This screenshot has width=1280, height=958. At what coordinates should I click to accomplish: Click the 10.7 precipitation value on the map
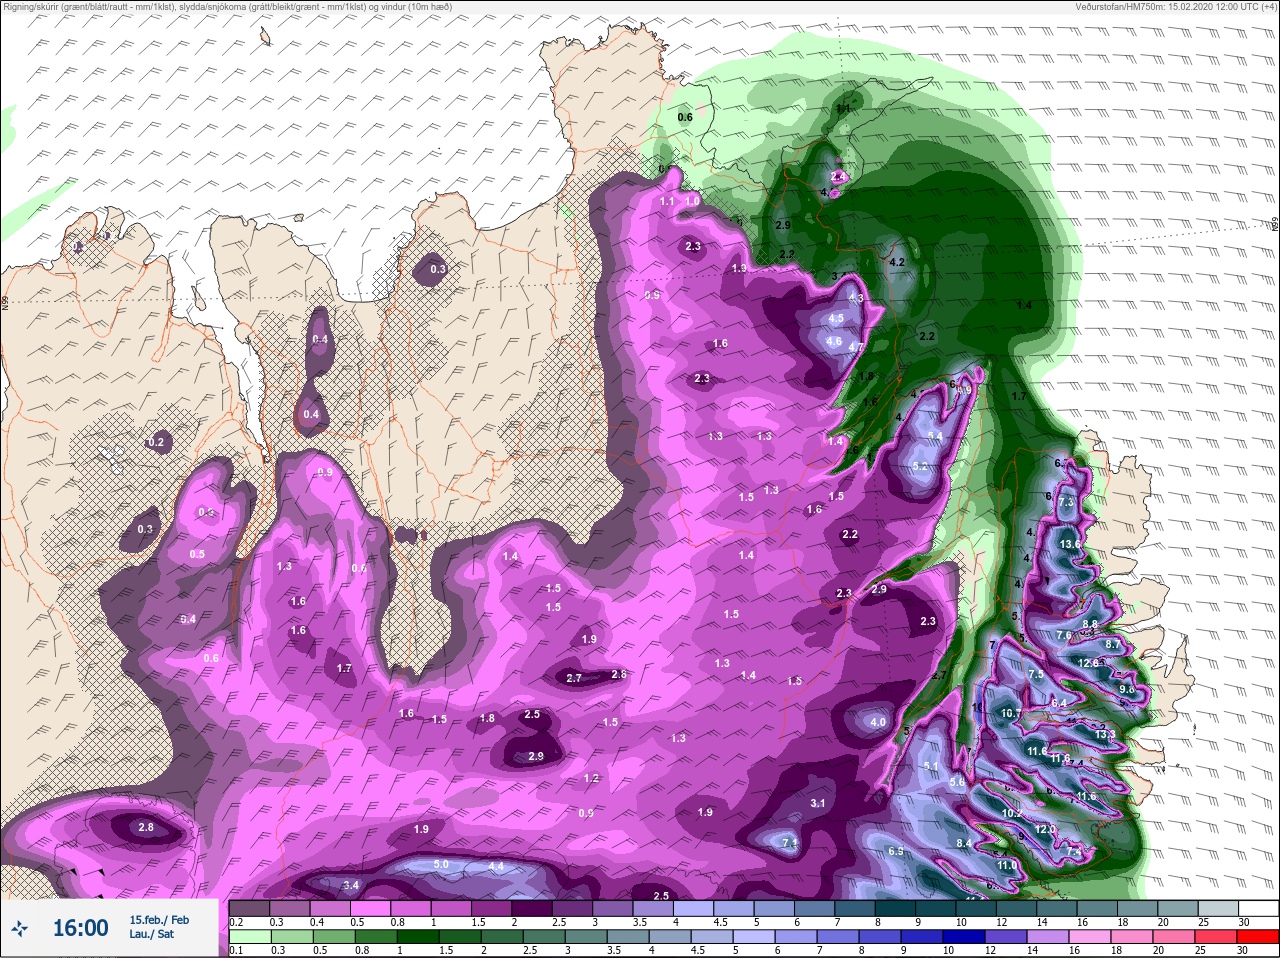pyautogui.click(x=1011, y=713)
